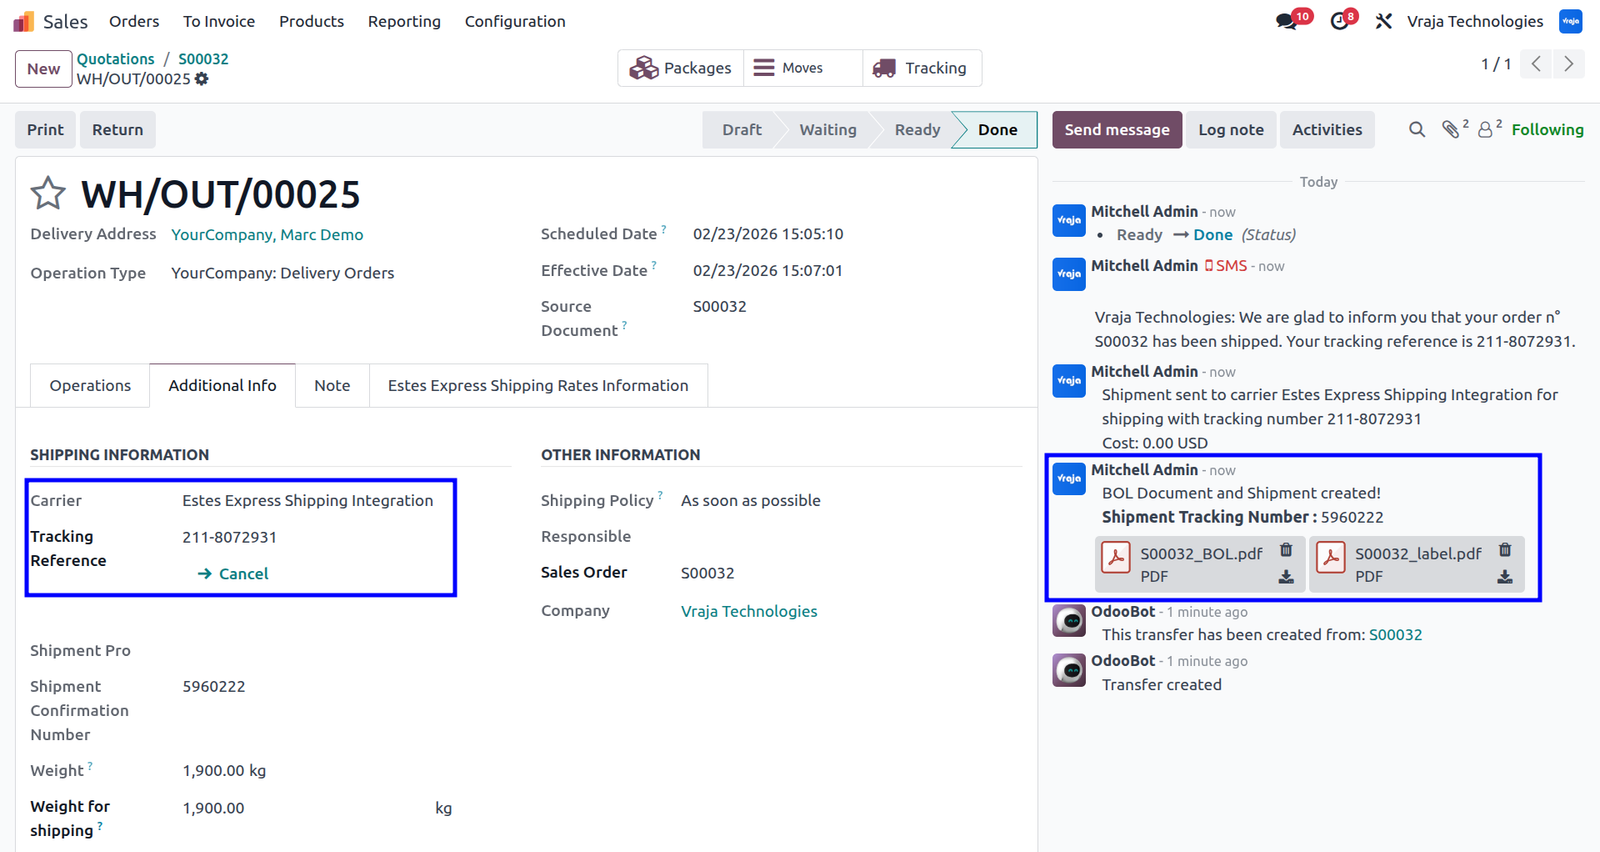The height and width of the screenshot is (852, 1600).
Task: Toggle the Following status
Action: (x=1547, y=130)
